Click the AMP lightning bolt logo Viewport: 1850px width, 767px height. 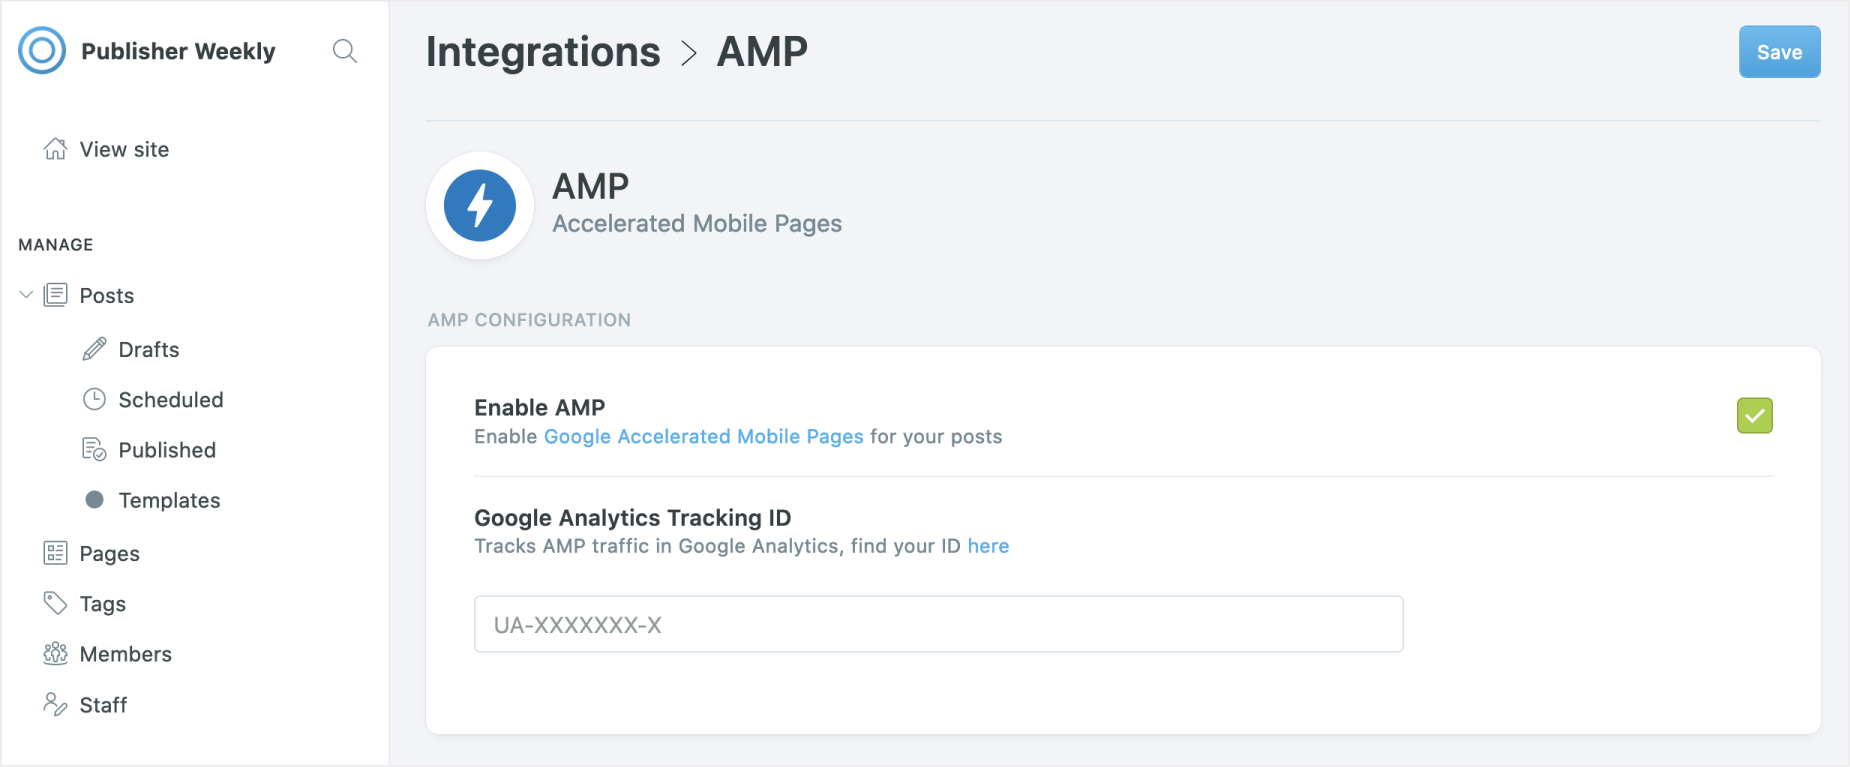(480, 206)
